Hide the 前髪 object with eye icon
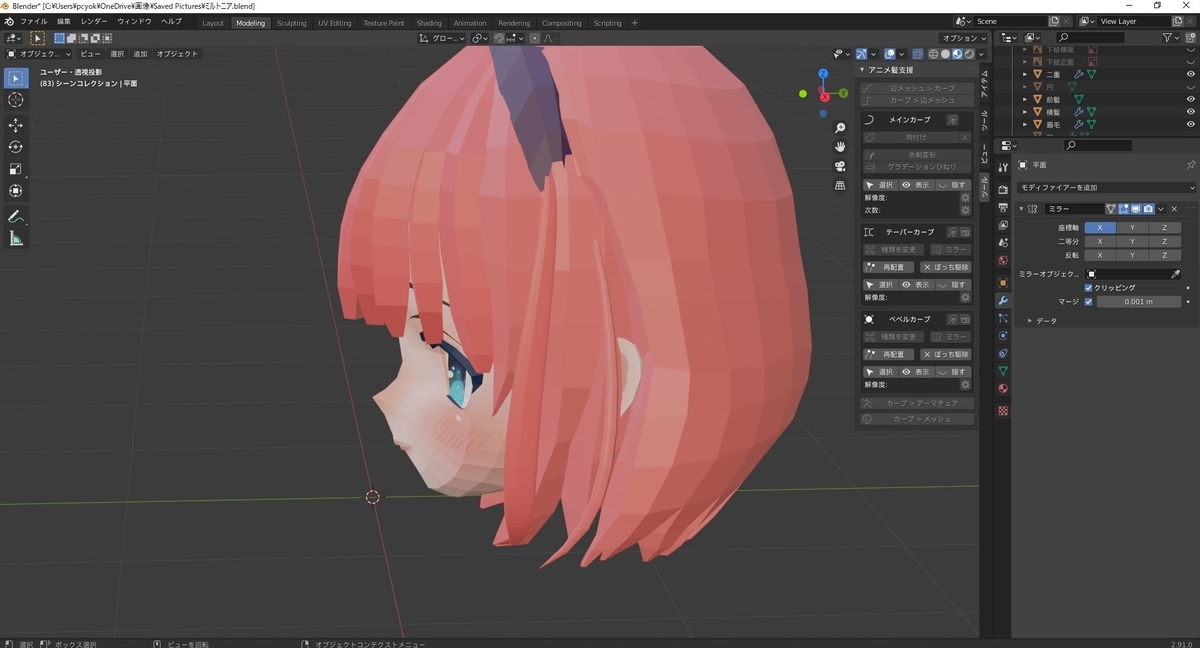Image resolution: width=1200 pixels, height=648 pixels. (x=1190, y=99)
